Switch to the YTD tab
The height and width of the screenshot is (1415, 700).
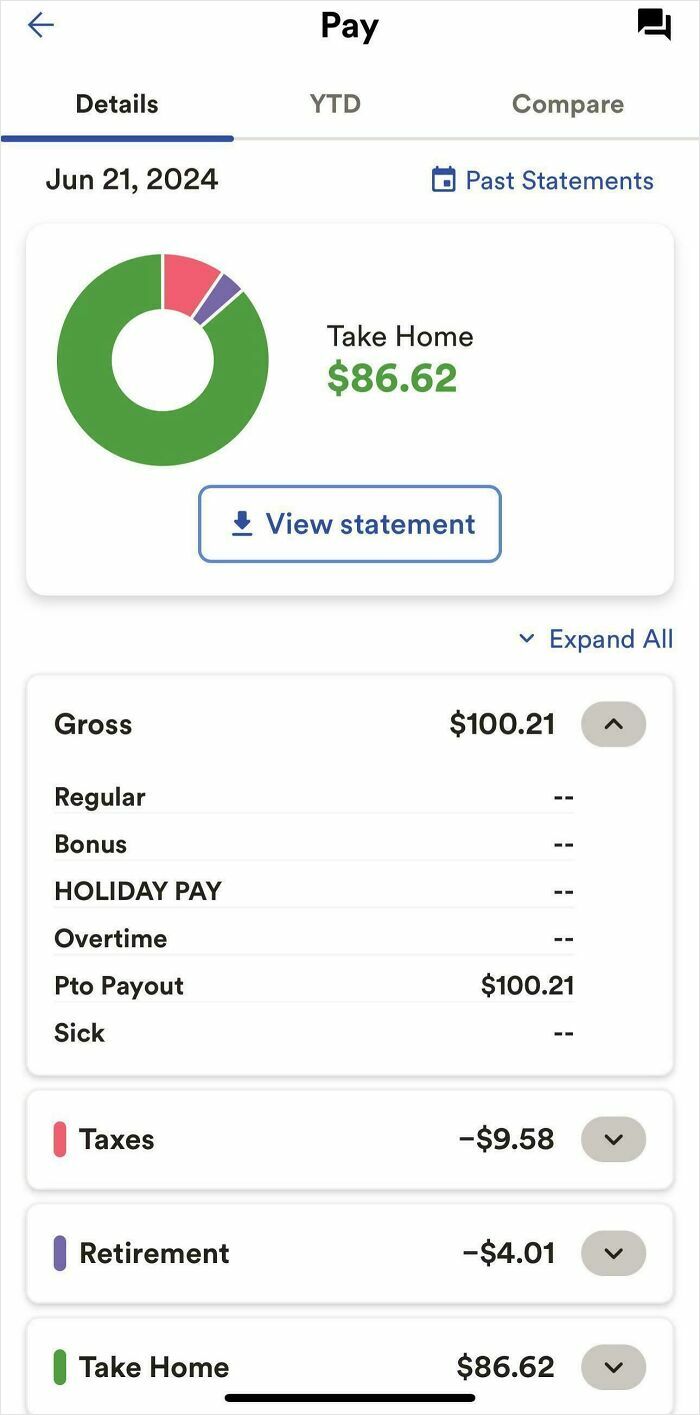(334, 103)
